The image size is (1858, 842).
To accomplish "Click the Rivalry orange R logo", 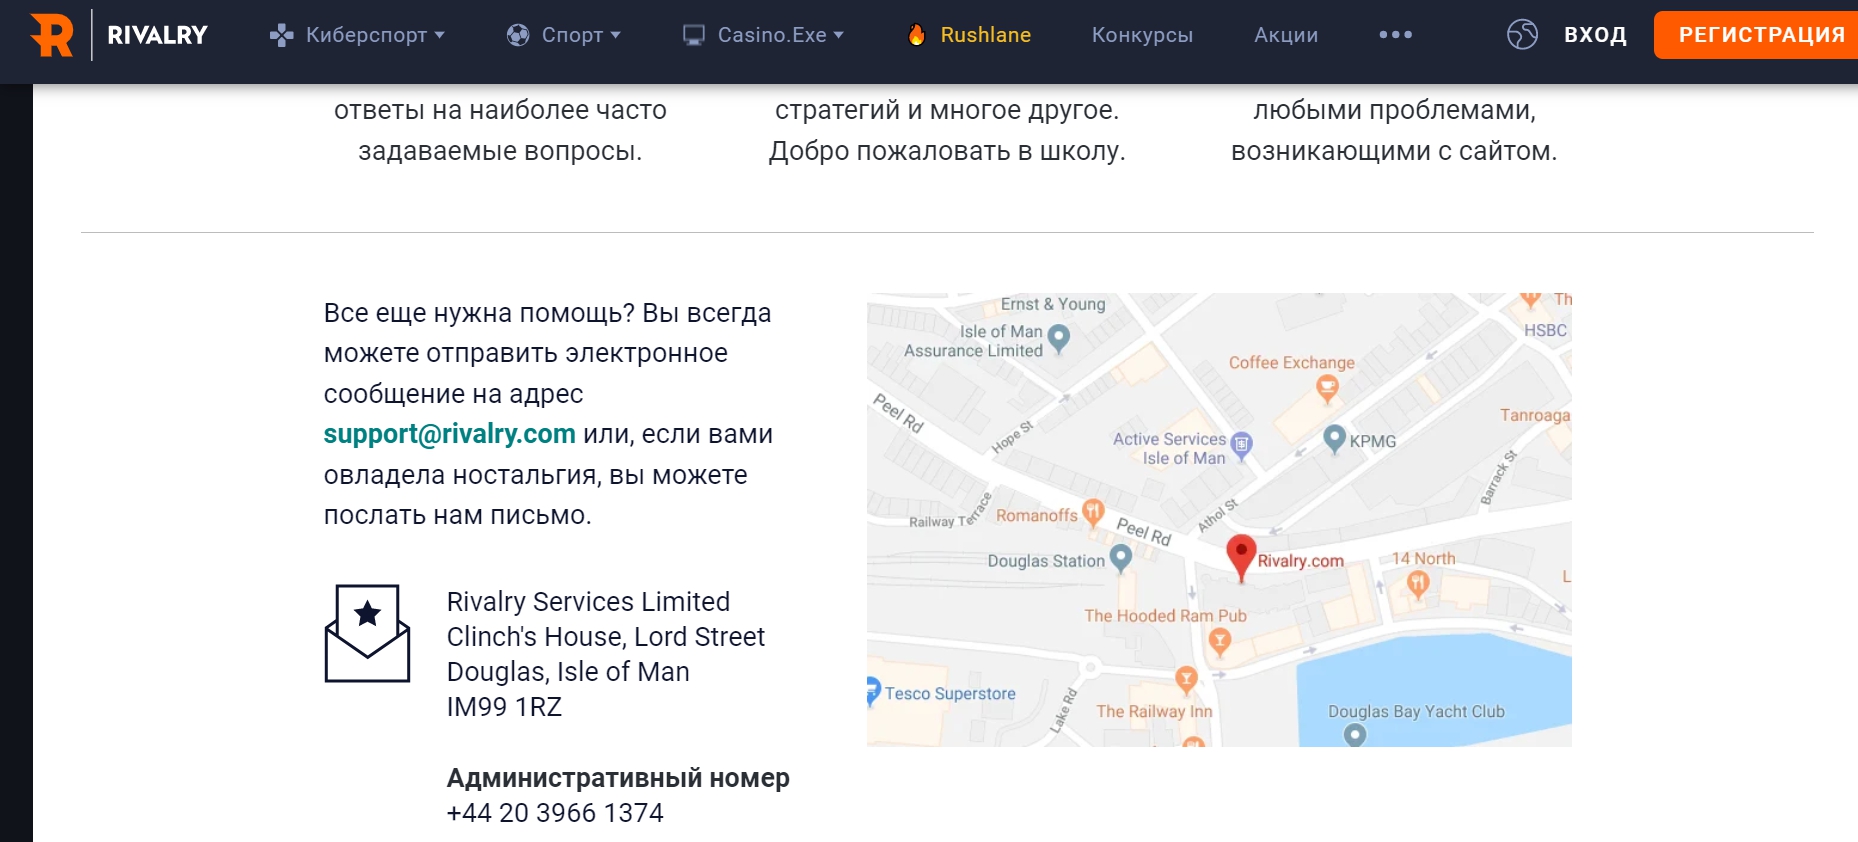I will 51,35.
